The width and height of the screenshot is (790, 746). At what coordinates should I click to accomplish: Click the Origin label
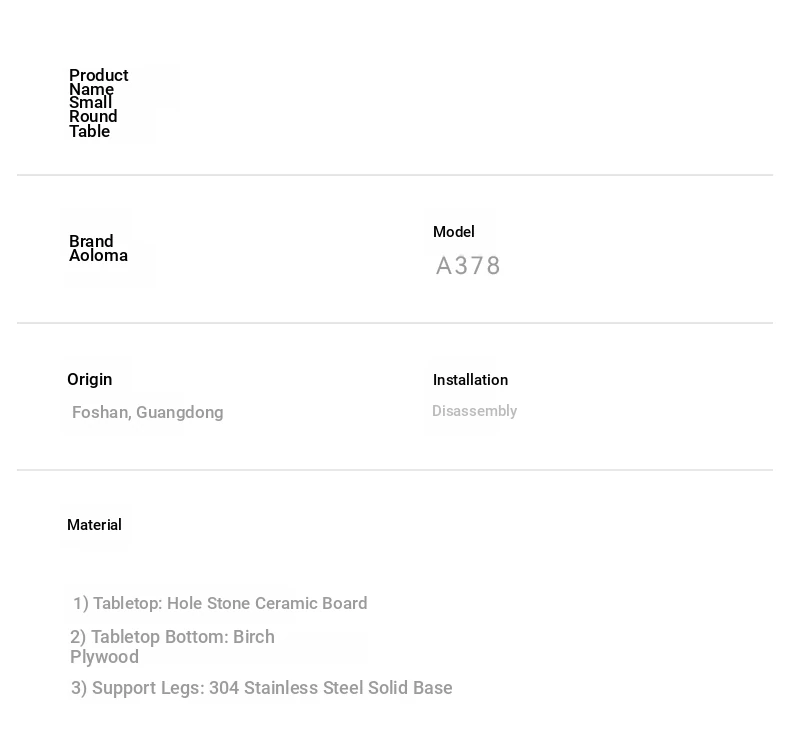click(90, 379)
